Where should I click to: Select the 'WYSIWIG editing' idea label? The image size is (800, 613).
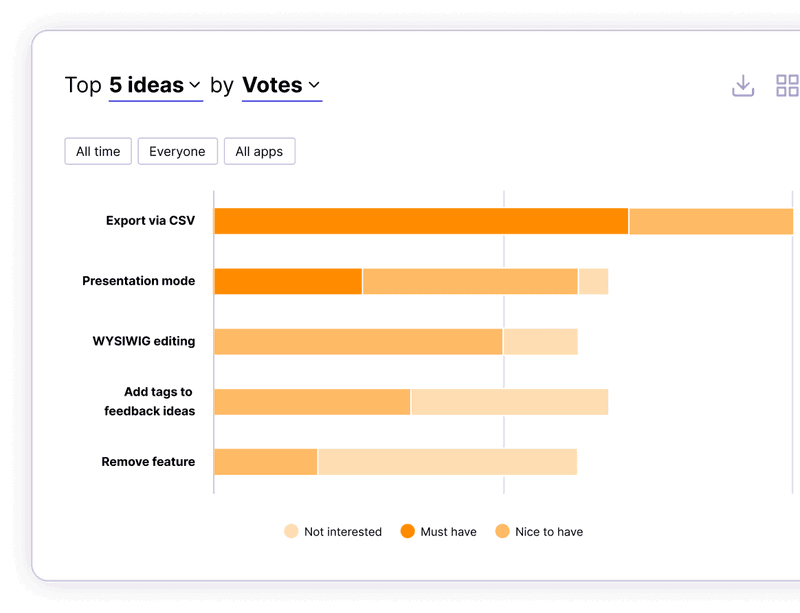[x=143, y=341]
